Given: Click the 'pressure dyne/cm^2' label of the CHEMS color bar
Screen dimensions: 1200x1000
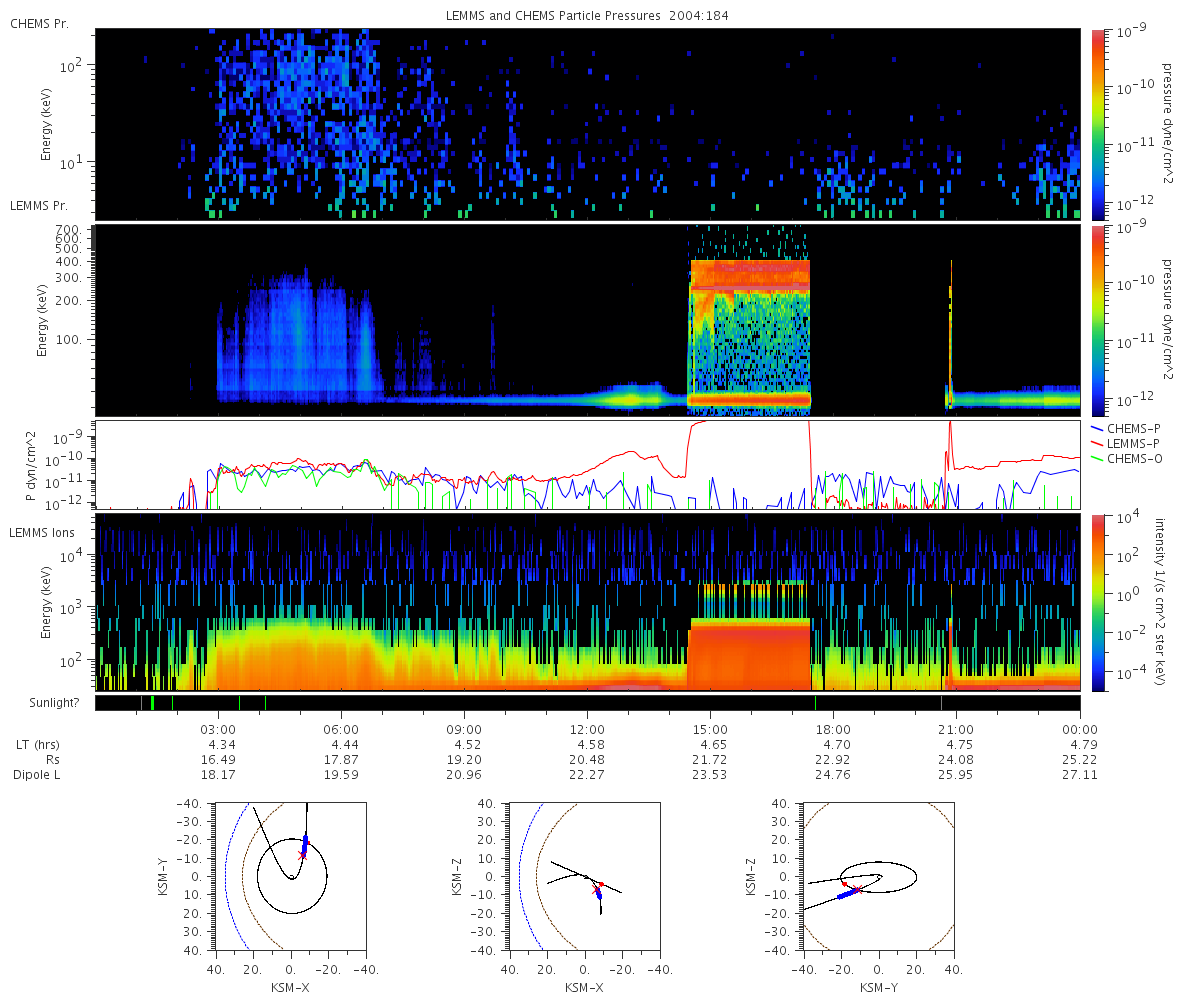Looking at the screenshot, I should [x=1167, y=124].
